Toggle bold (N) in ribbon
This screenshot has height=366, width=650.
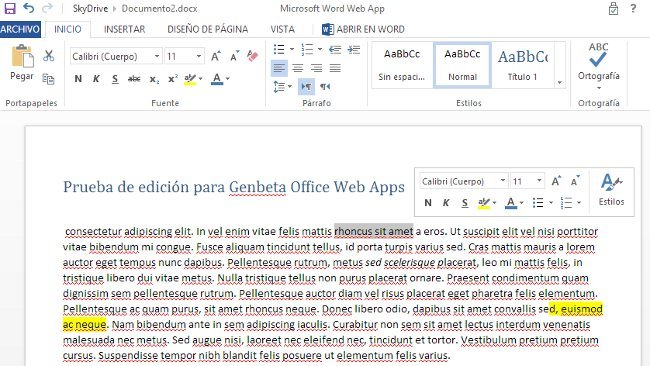(x=78, y=79)
